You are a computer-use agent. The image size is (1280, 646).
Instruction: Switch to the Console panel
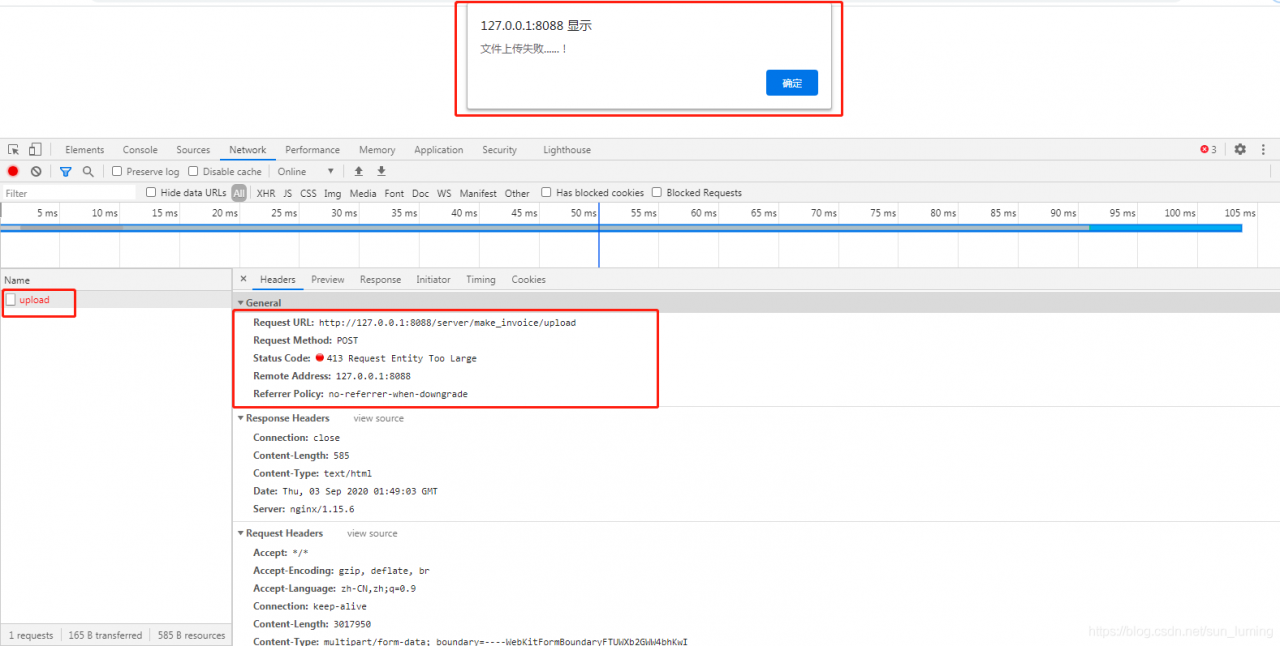(140, 150)
